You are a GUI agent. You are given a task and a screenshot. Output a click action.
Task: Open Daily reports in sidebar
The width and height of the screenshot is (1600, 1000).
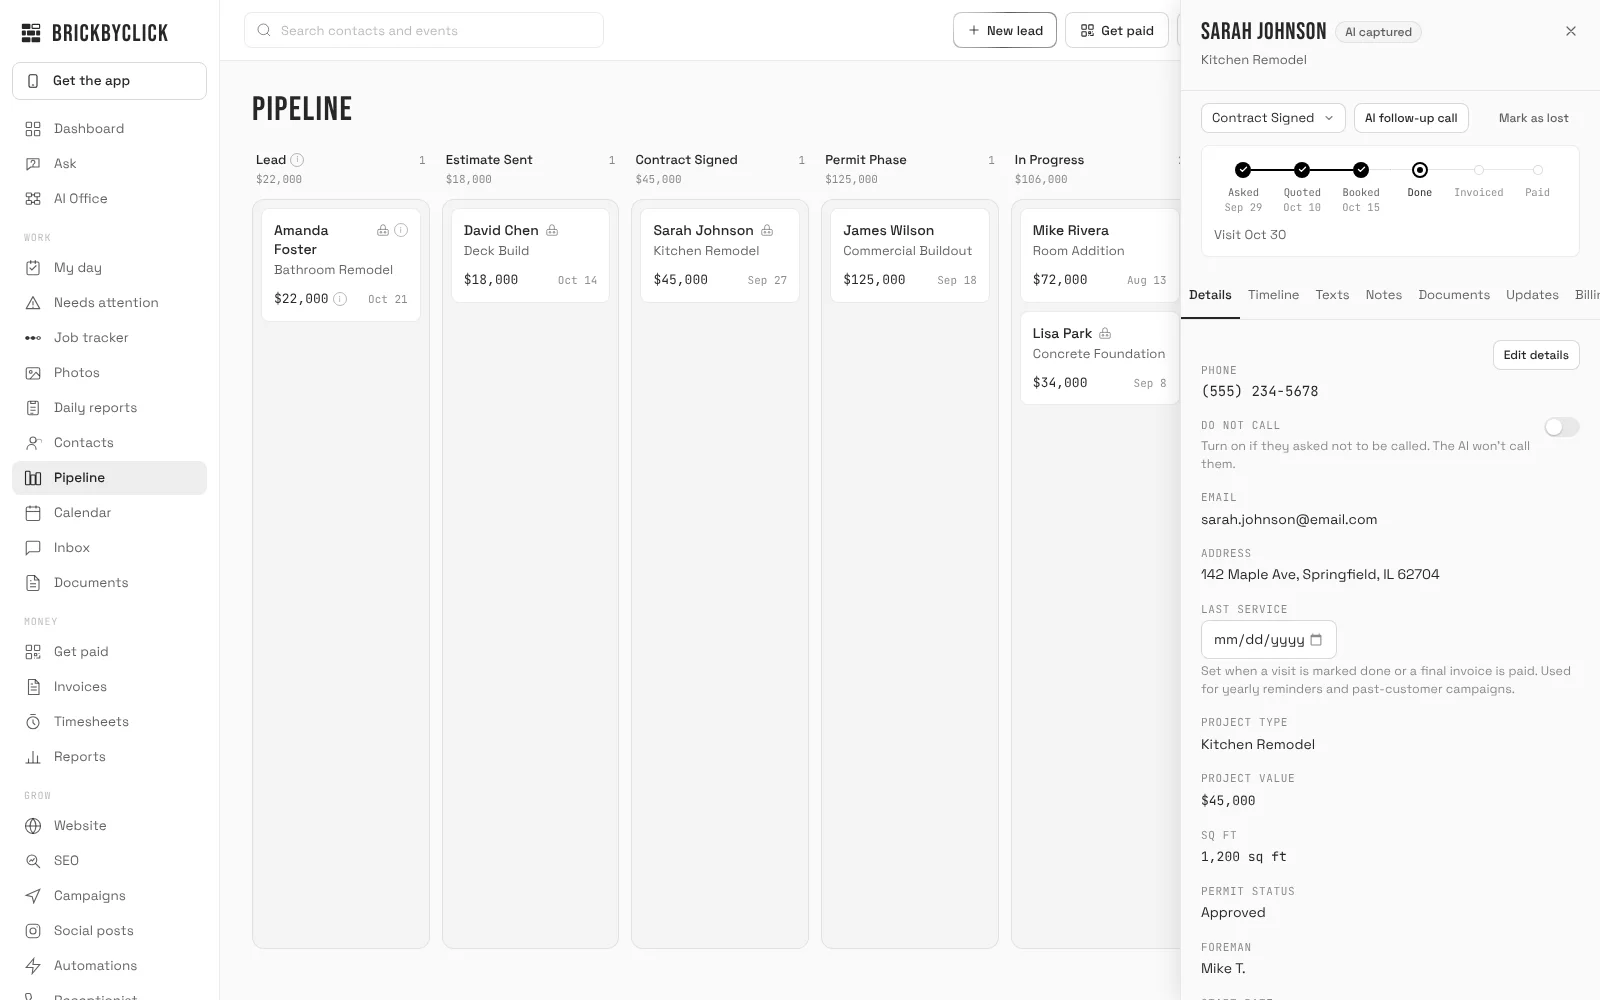109,408
